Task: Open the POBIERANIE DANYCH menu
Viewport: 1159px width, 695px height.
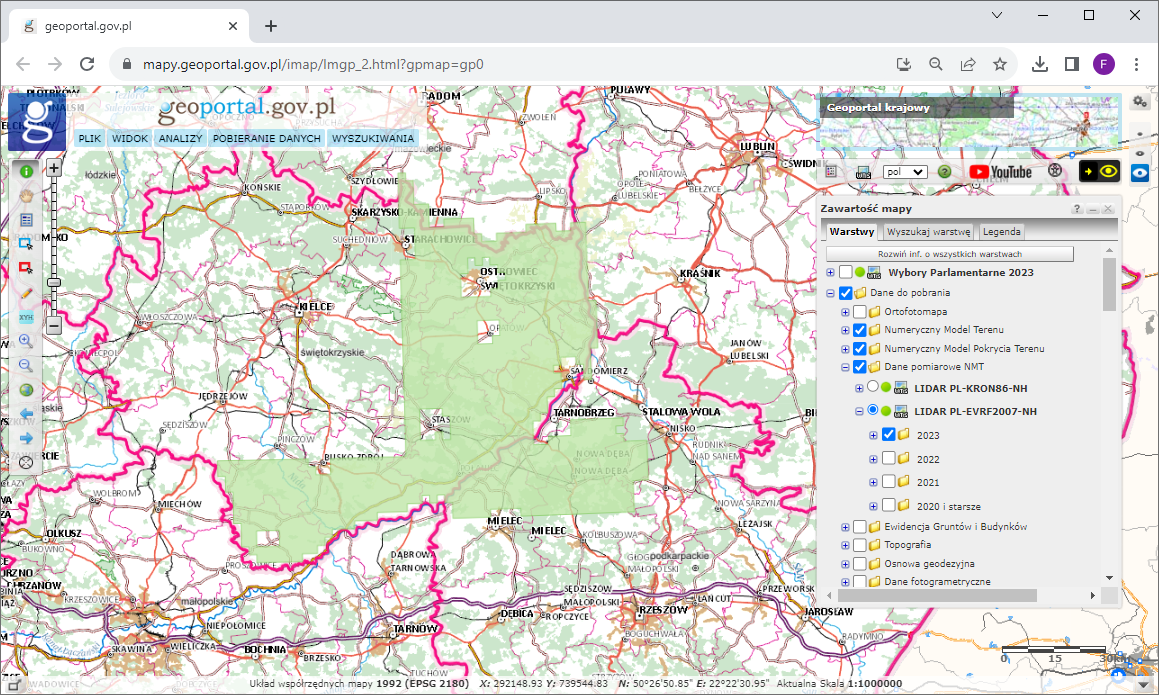Action: point(267,139)
